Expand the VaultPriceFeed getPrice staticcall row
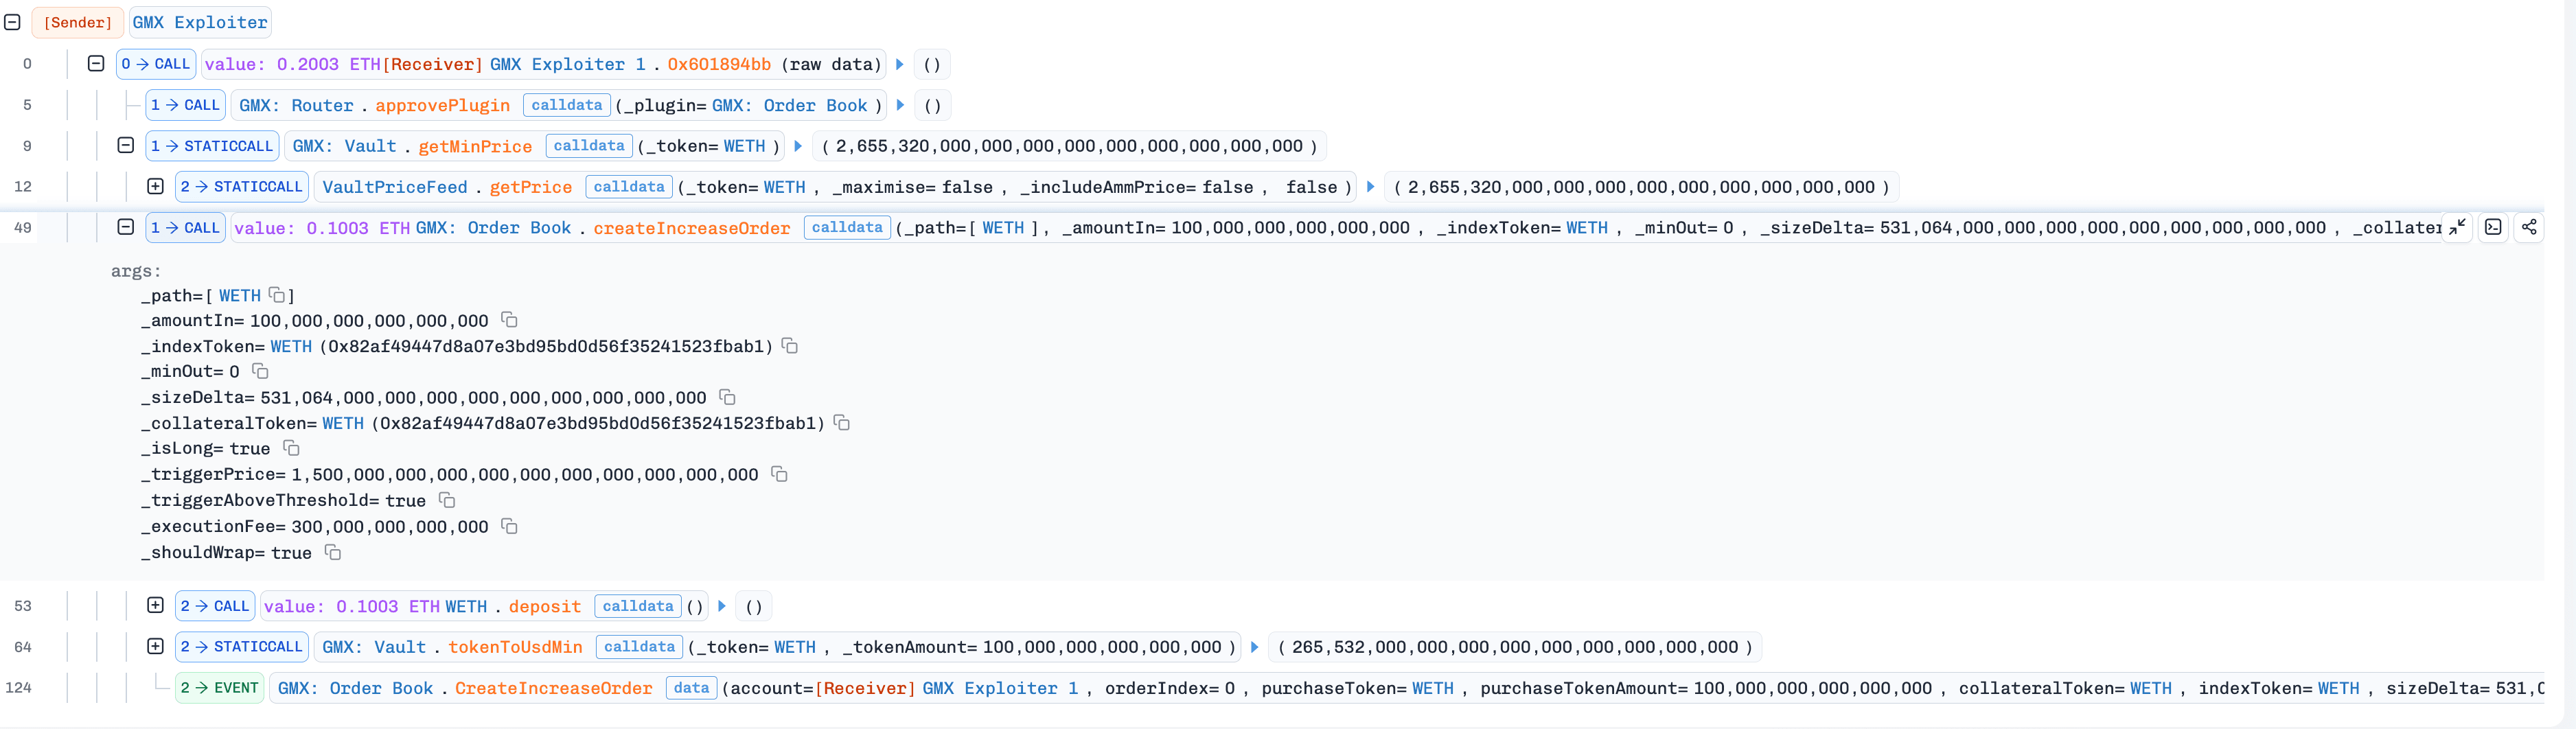 coord(155,186)
